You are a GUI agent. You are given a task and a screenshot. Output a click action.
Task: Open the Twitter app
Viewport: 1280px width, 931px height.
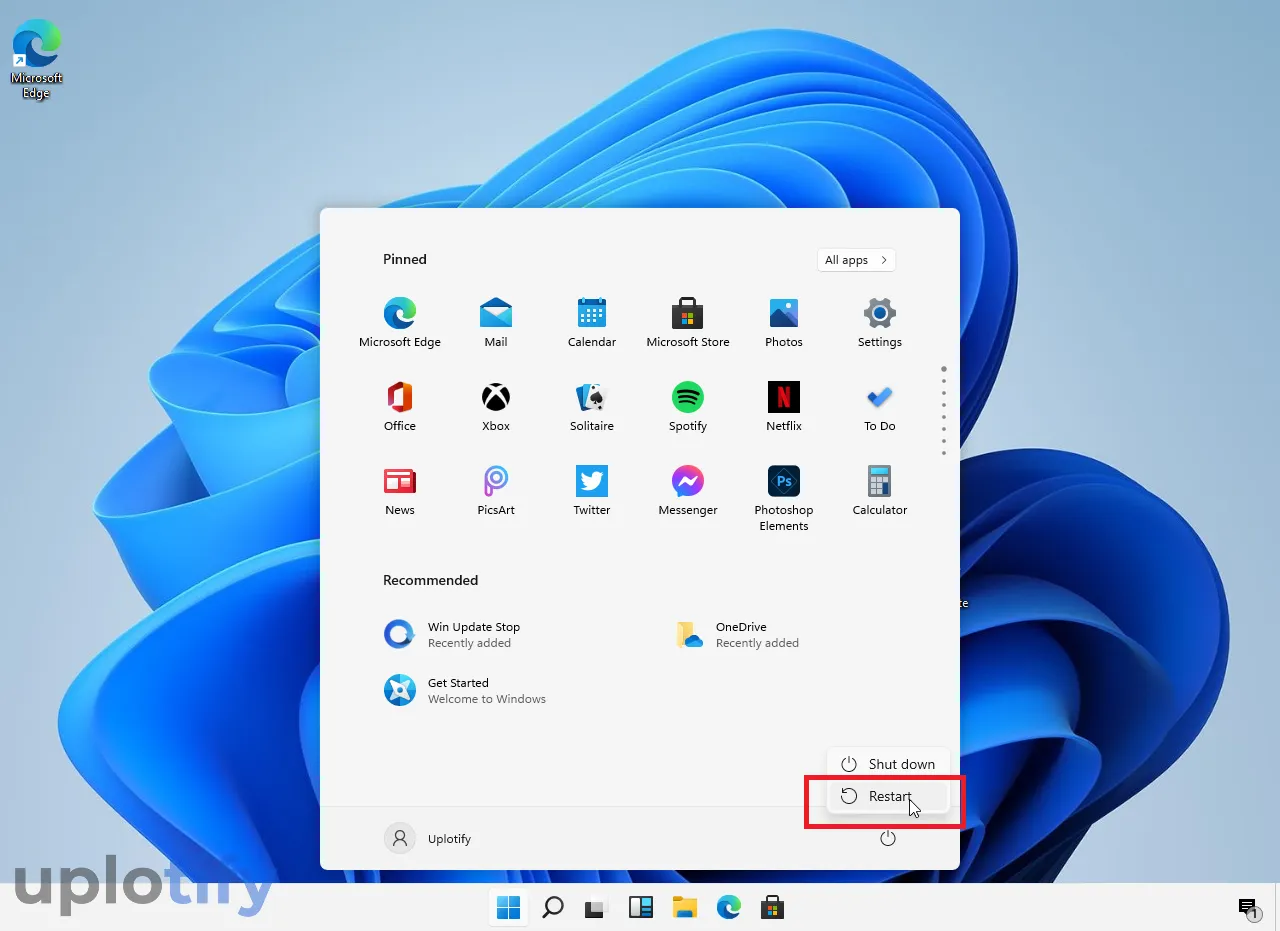tap(592, 491)
